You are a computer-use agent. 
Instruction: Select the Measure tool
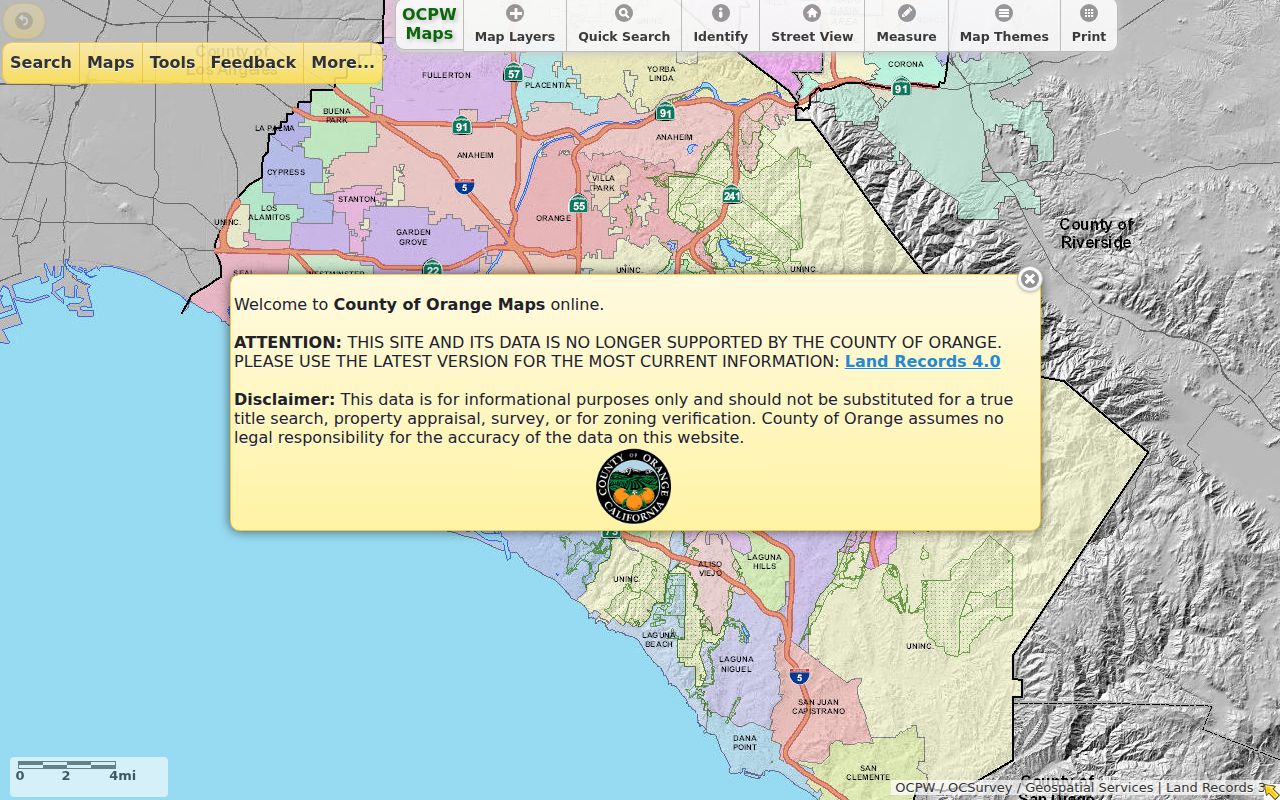click(906, 25)
